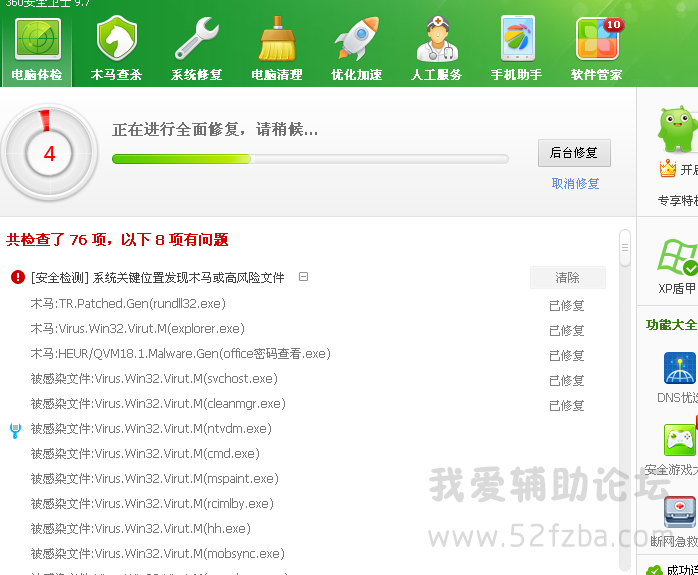Image resolution: width=698 pixels, height=575 pixels.
Task: Click the green mascot character icon
Action: tap(678, 129)
